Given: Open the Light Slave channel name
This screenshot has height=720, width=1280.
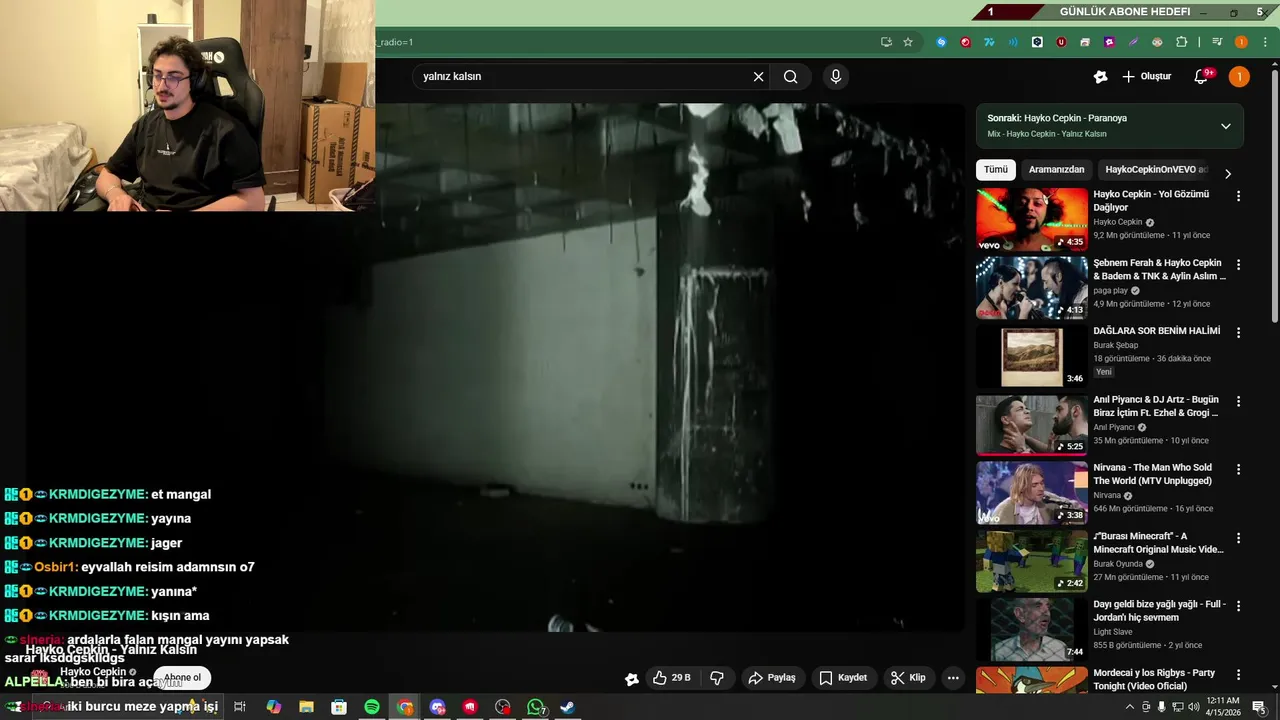Looking at the screenshot, I should [x=1113, y=632].
